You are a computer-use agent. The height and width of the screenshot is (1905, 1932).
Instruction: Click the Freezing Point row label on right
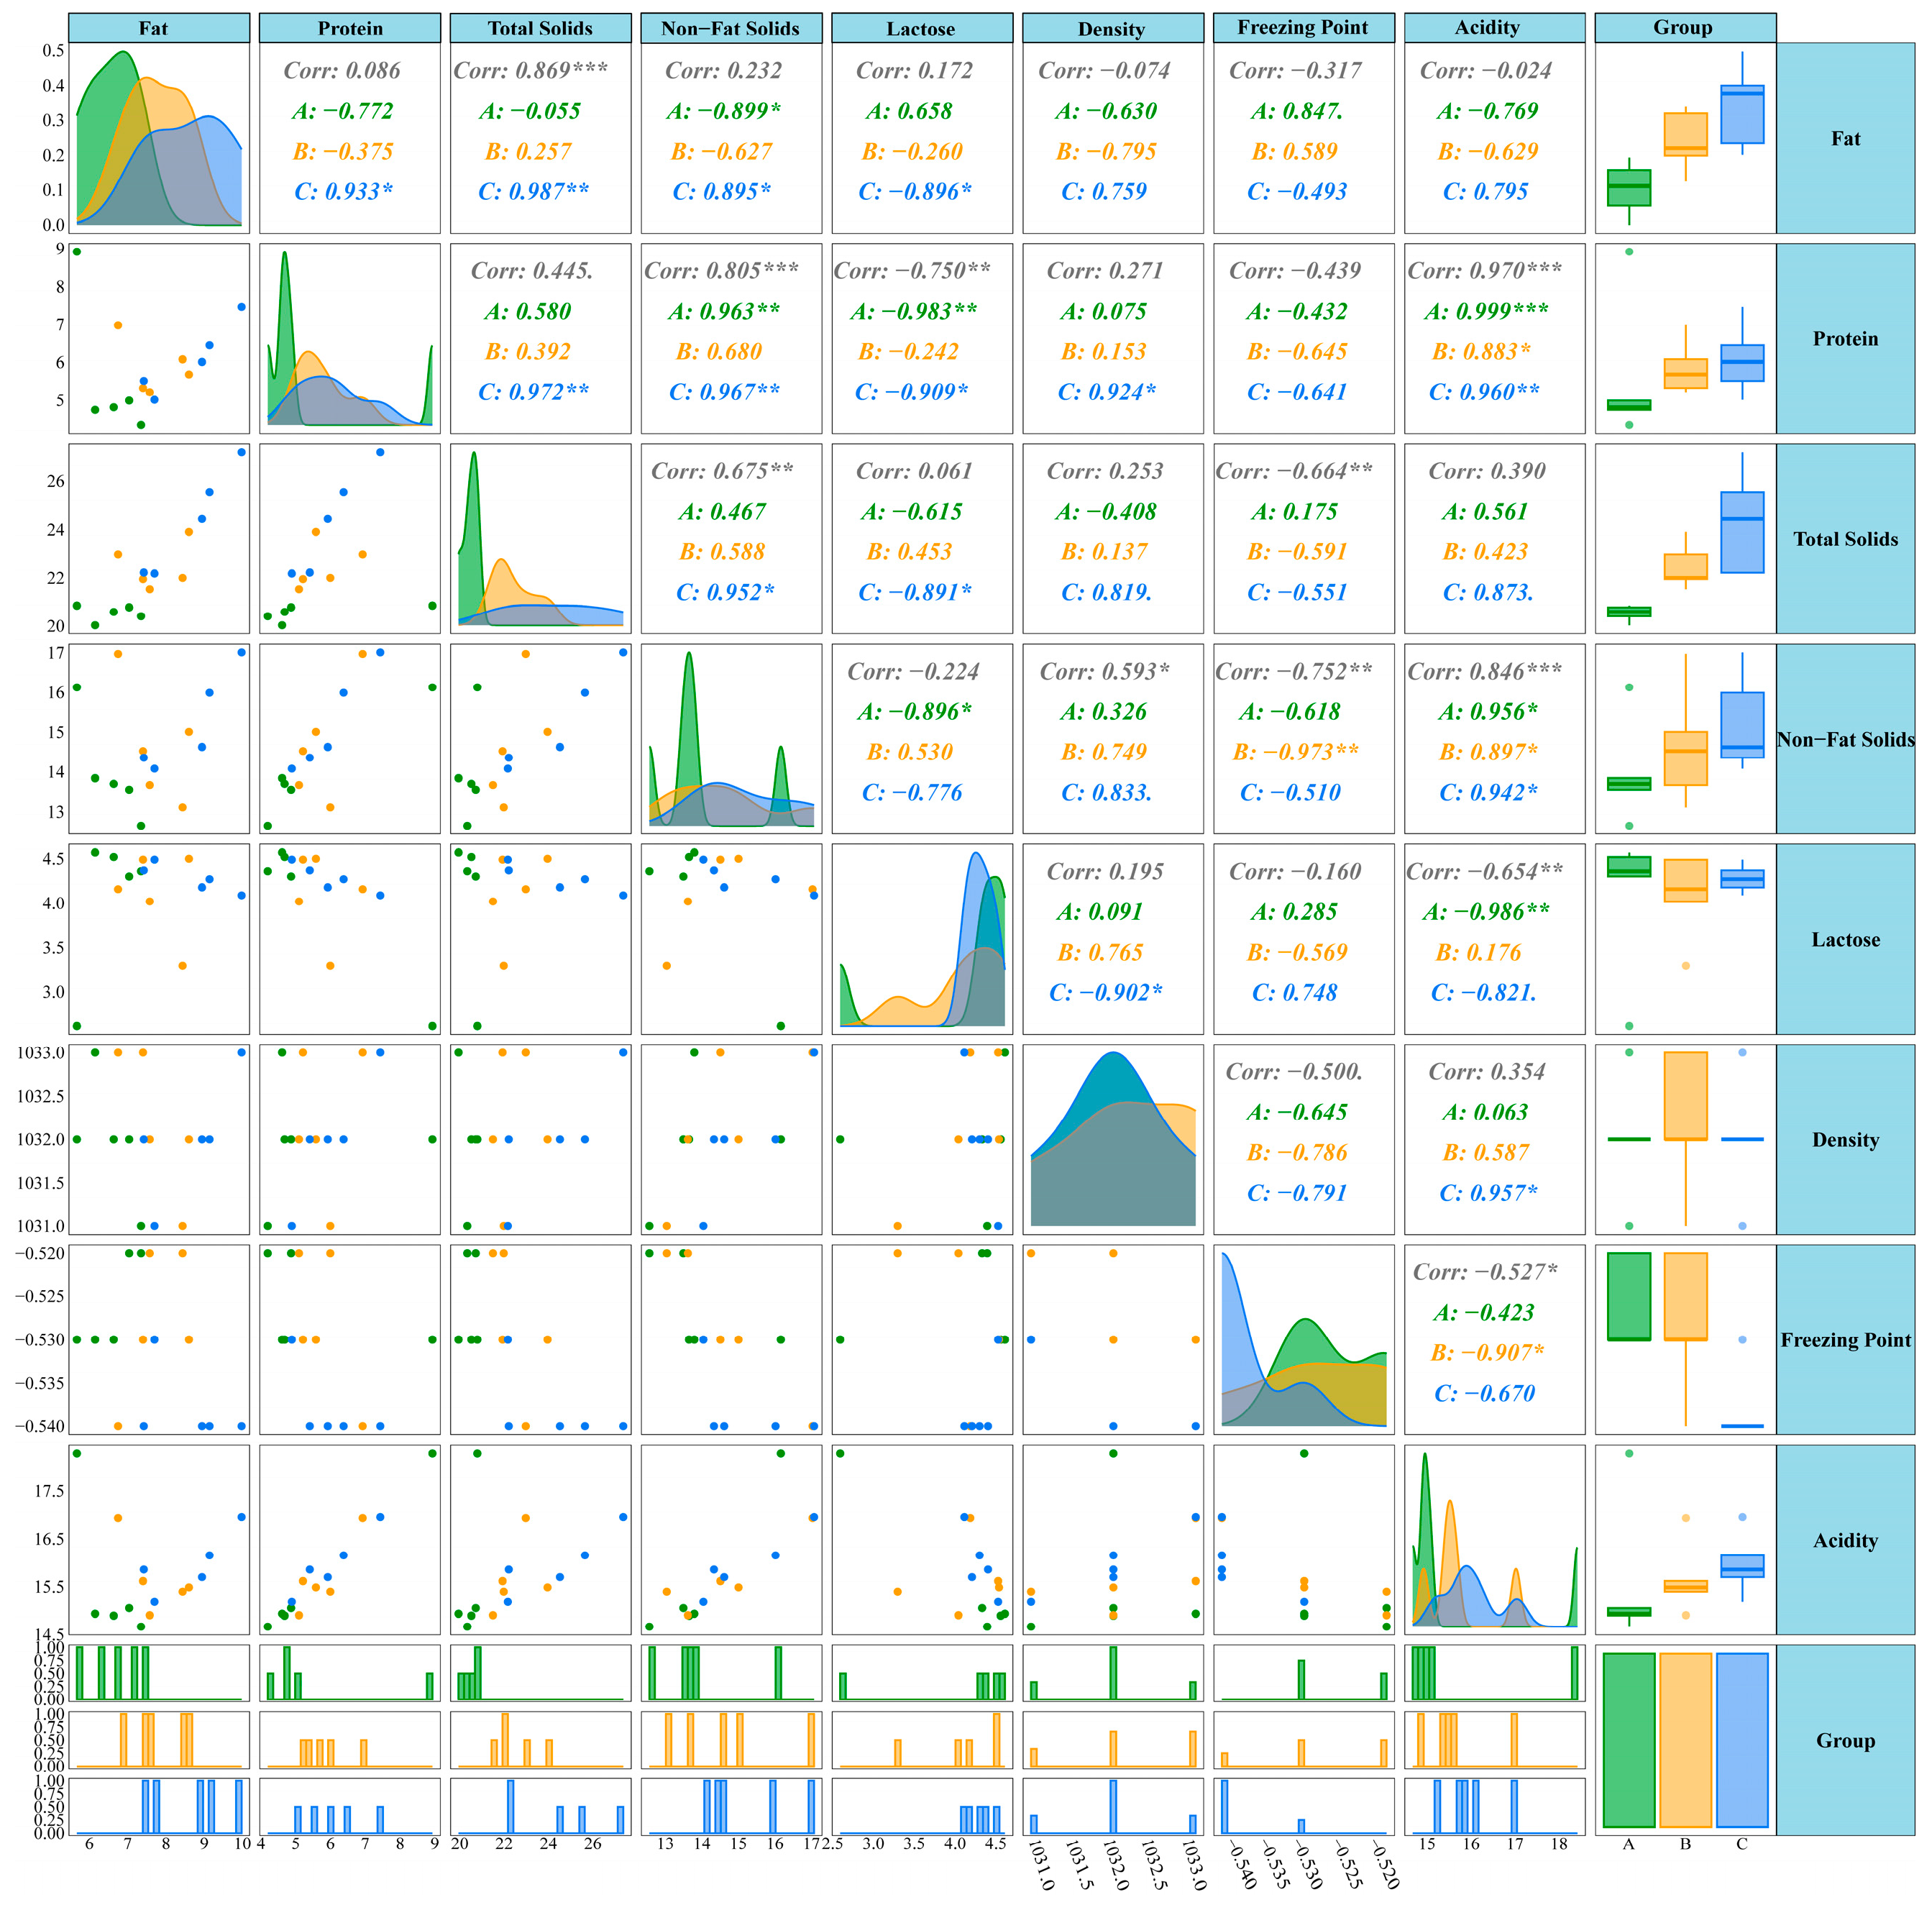point(1844,1339)
